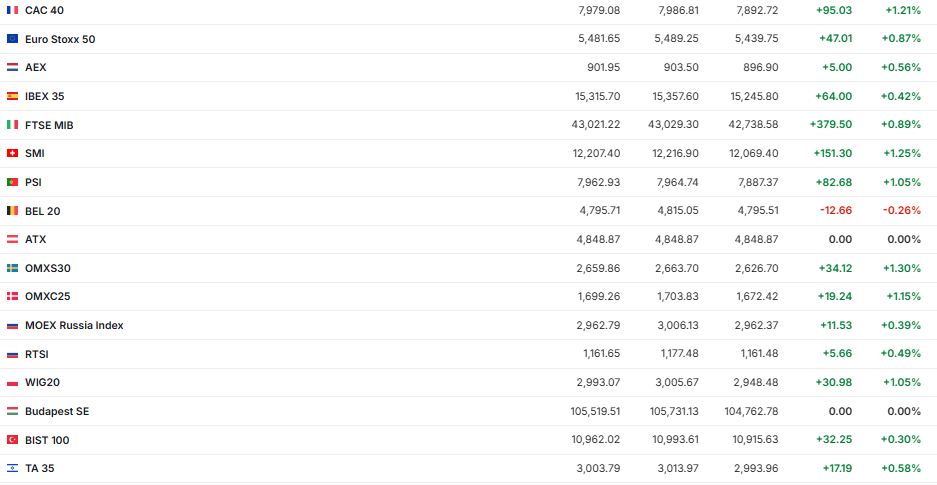Click the Belgium flag next to BEL 20
This screenshot has width=937, height=485.
click(x=12, y=211)
